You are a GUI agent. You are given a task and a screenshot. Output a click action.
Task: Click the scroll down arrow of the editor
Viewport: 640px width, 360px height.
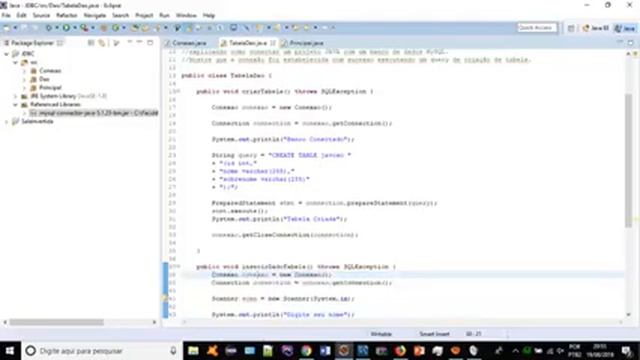coord(628,314)
